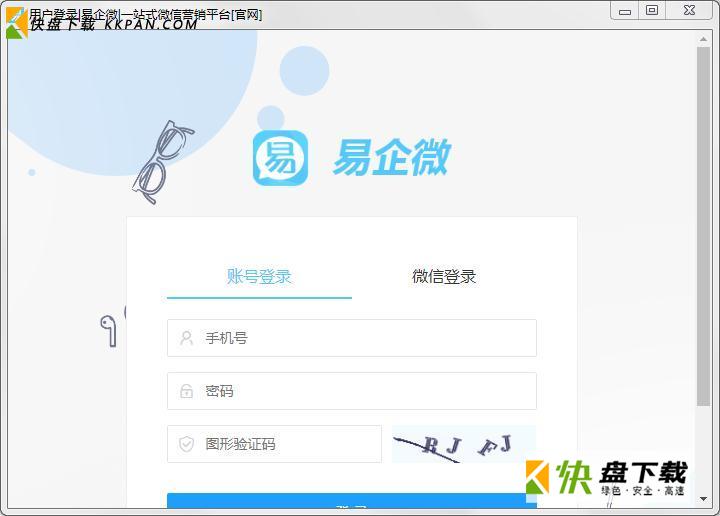Click the scrollbar down arrow

703,499
